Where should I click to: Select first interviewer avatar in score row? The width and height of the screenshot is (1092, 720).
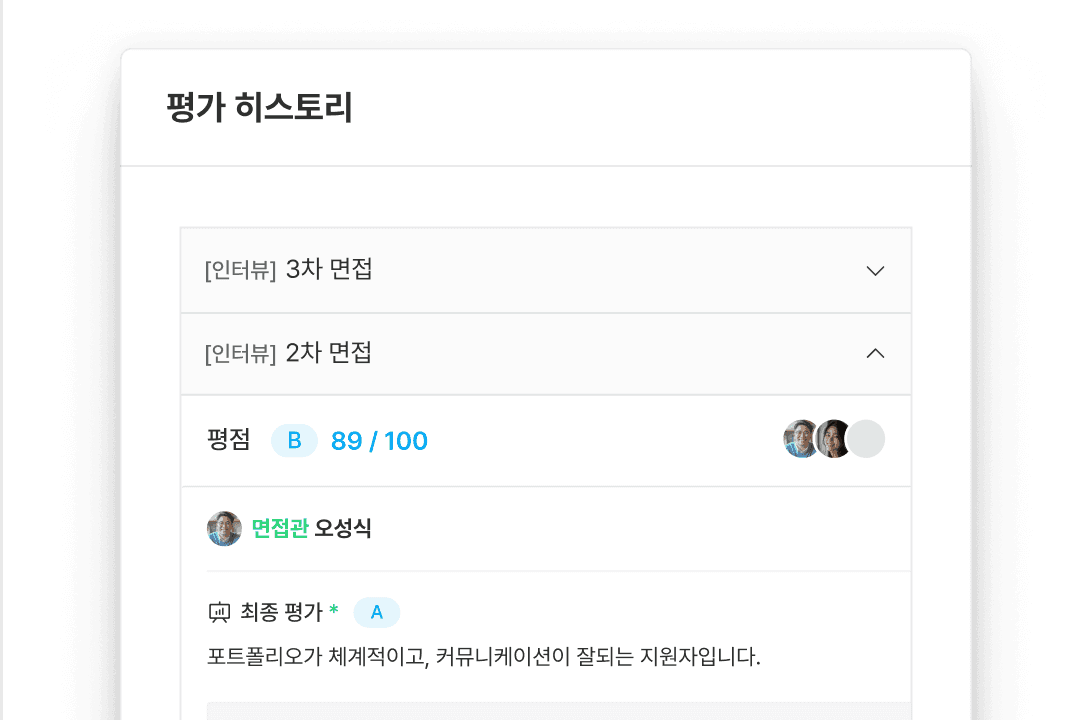point(801,439)
